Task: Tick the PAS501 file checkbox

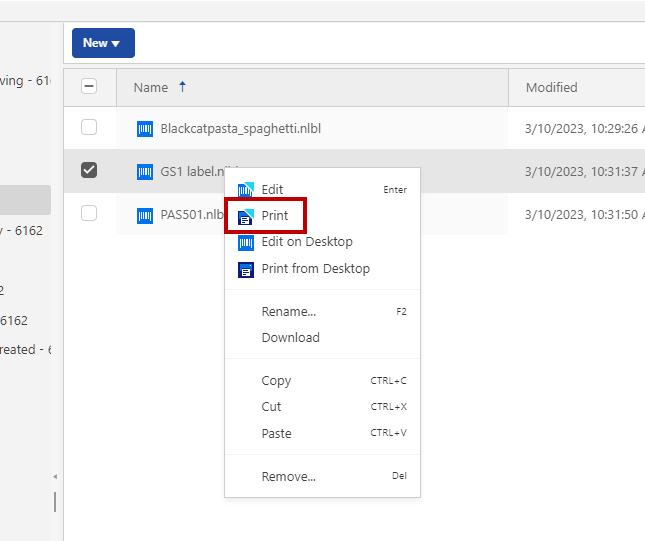Action: tap(89, 214)
